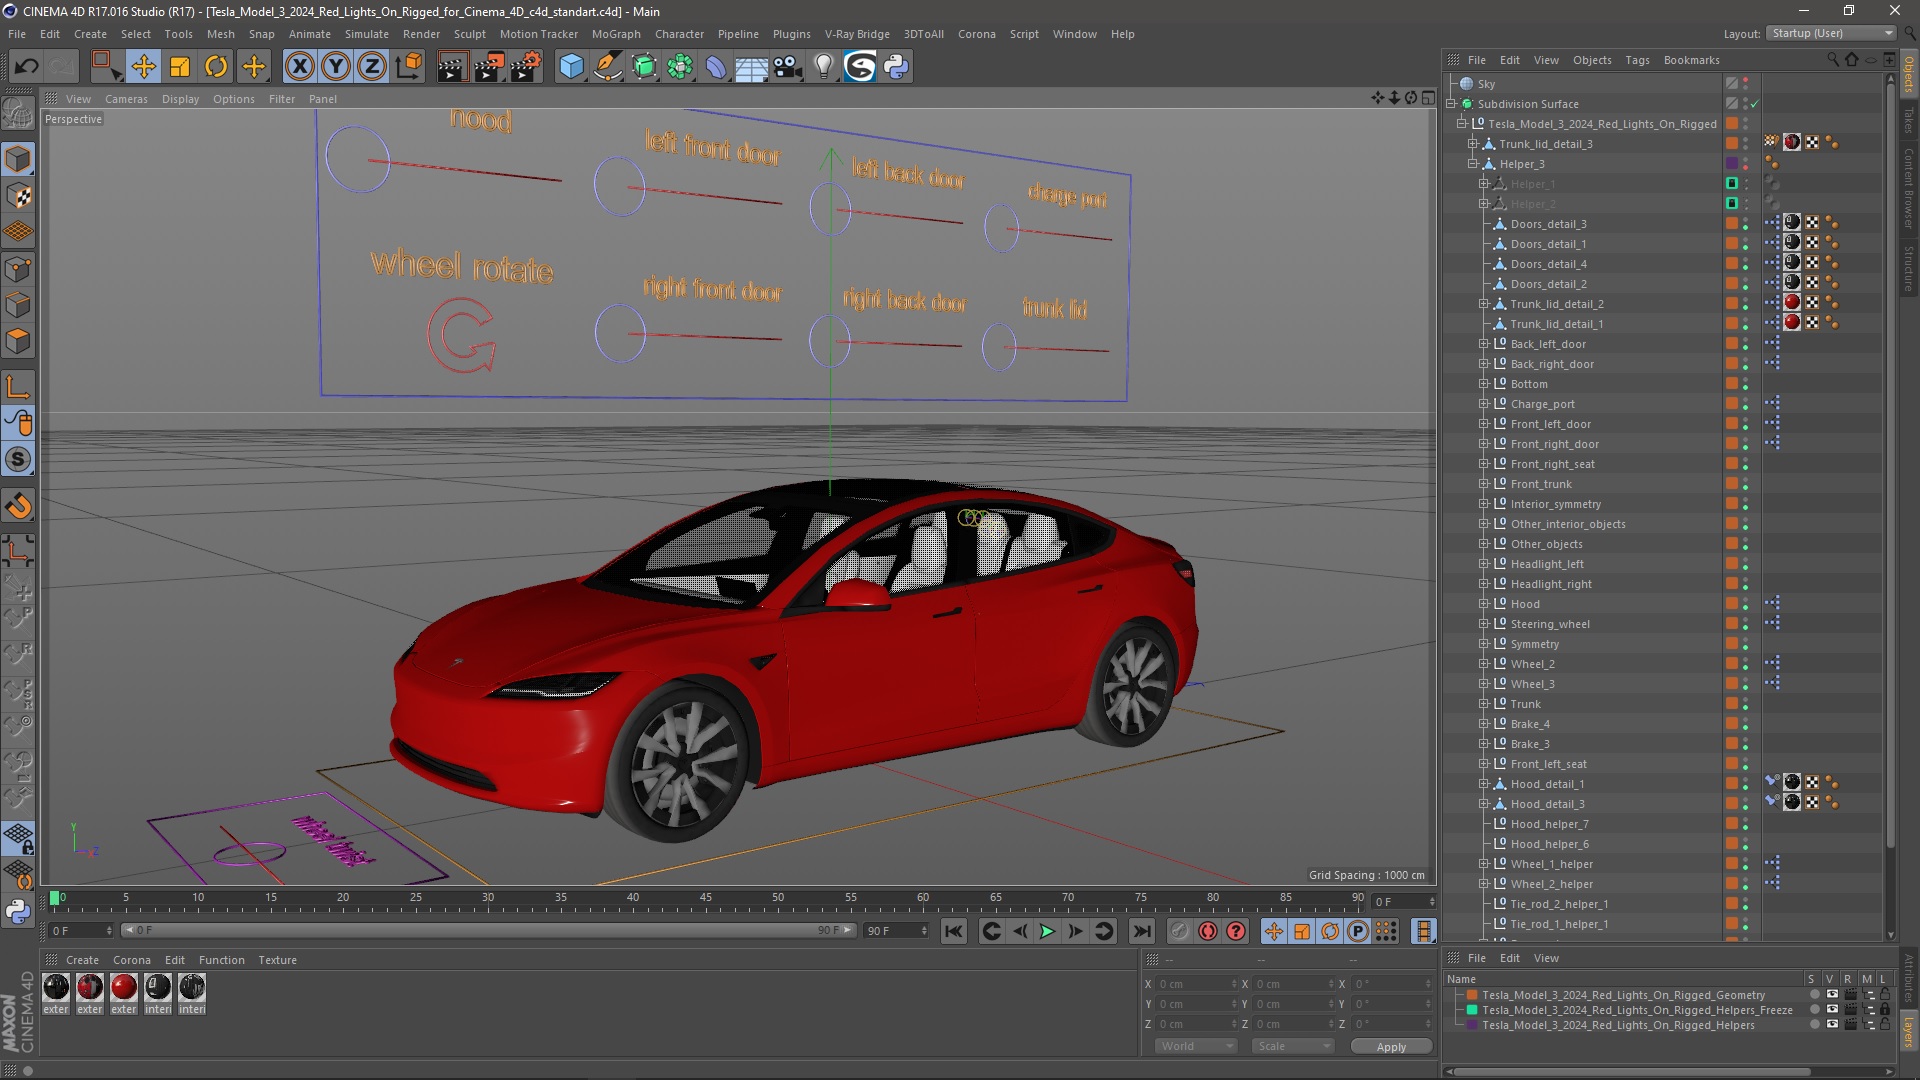Click the Play Forward button
This screenshot has width=1920, height=1080.
1047,931
